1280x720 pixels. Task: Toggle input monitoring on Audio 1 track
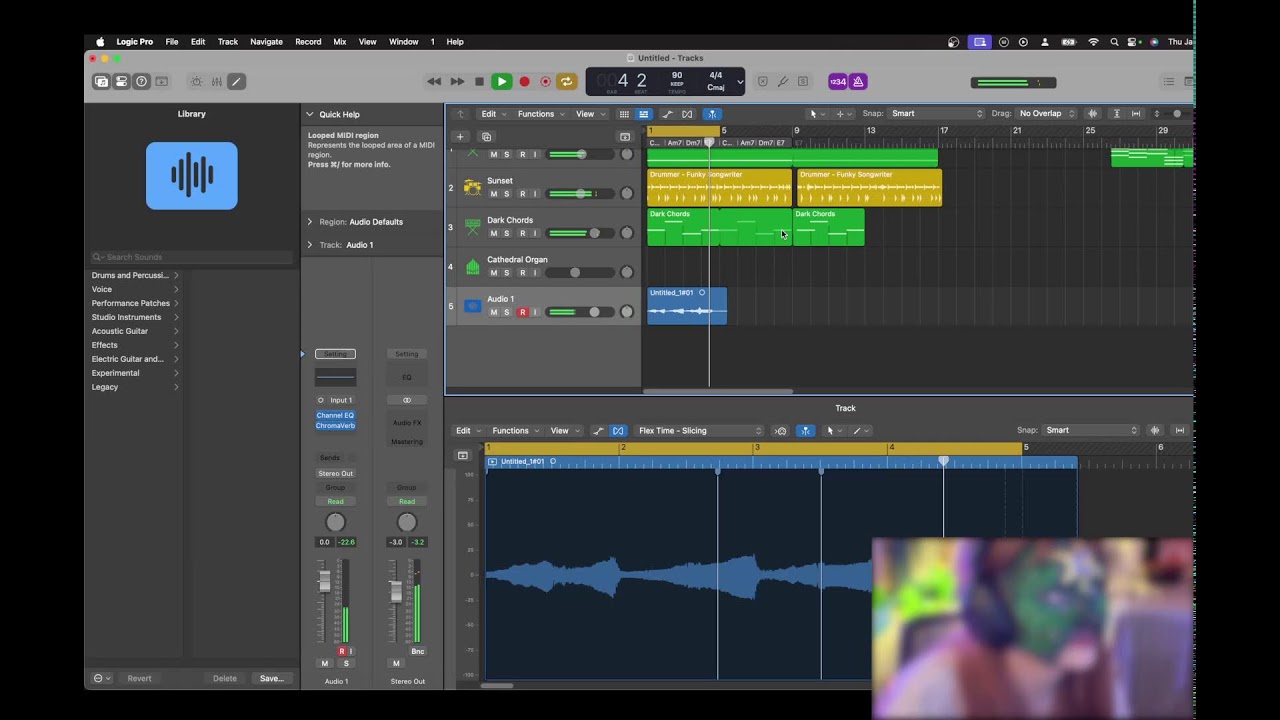tap(535, 312)
